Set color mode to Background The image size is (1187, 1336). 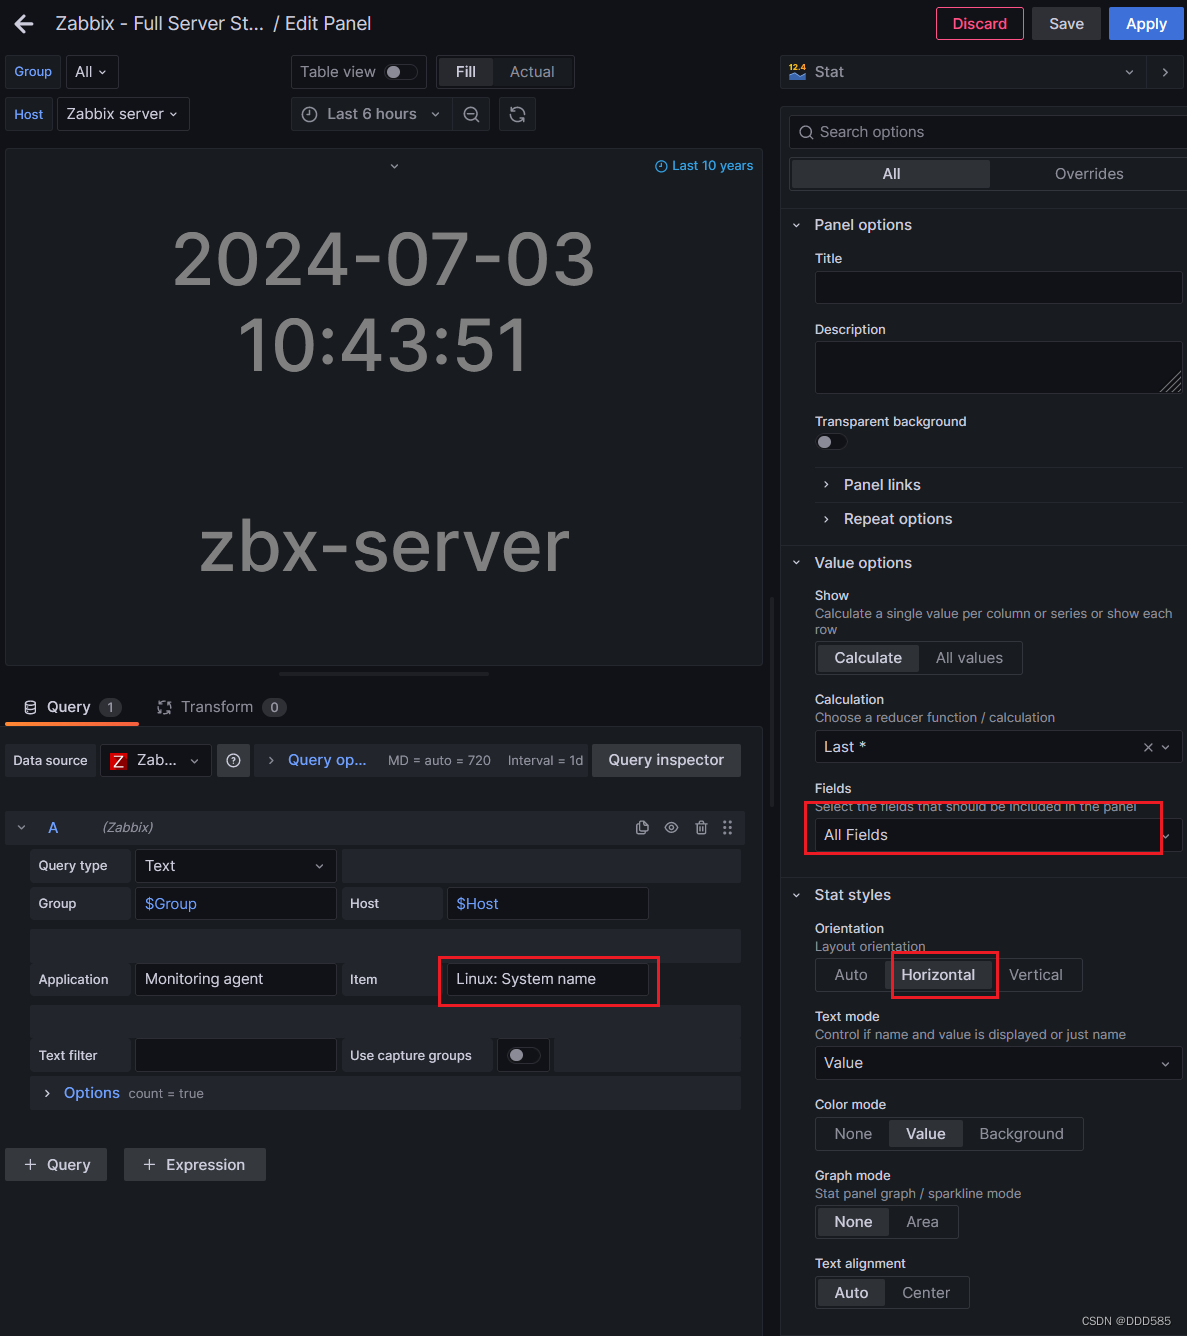1021,1134
